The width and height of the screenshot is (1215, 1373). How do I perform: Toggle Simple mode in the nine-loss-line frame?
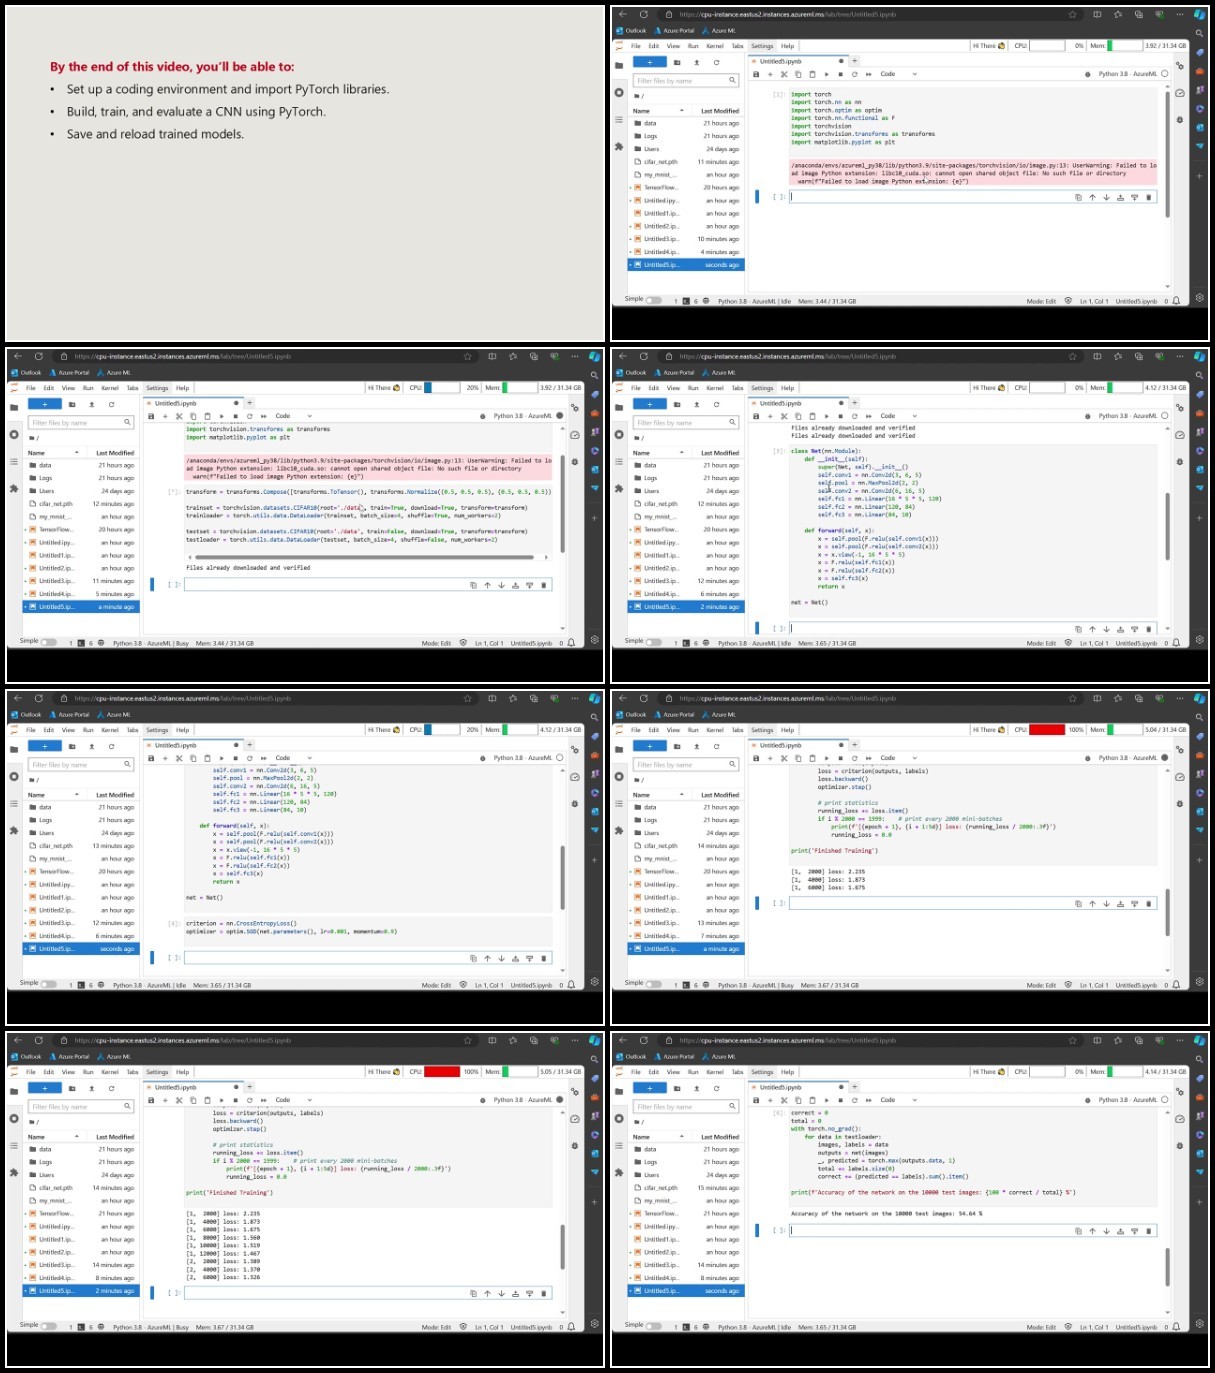(49, 1326)
